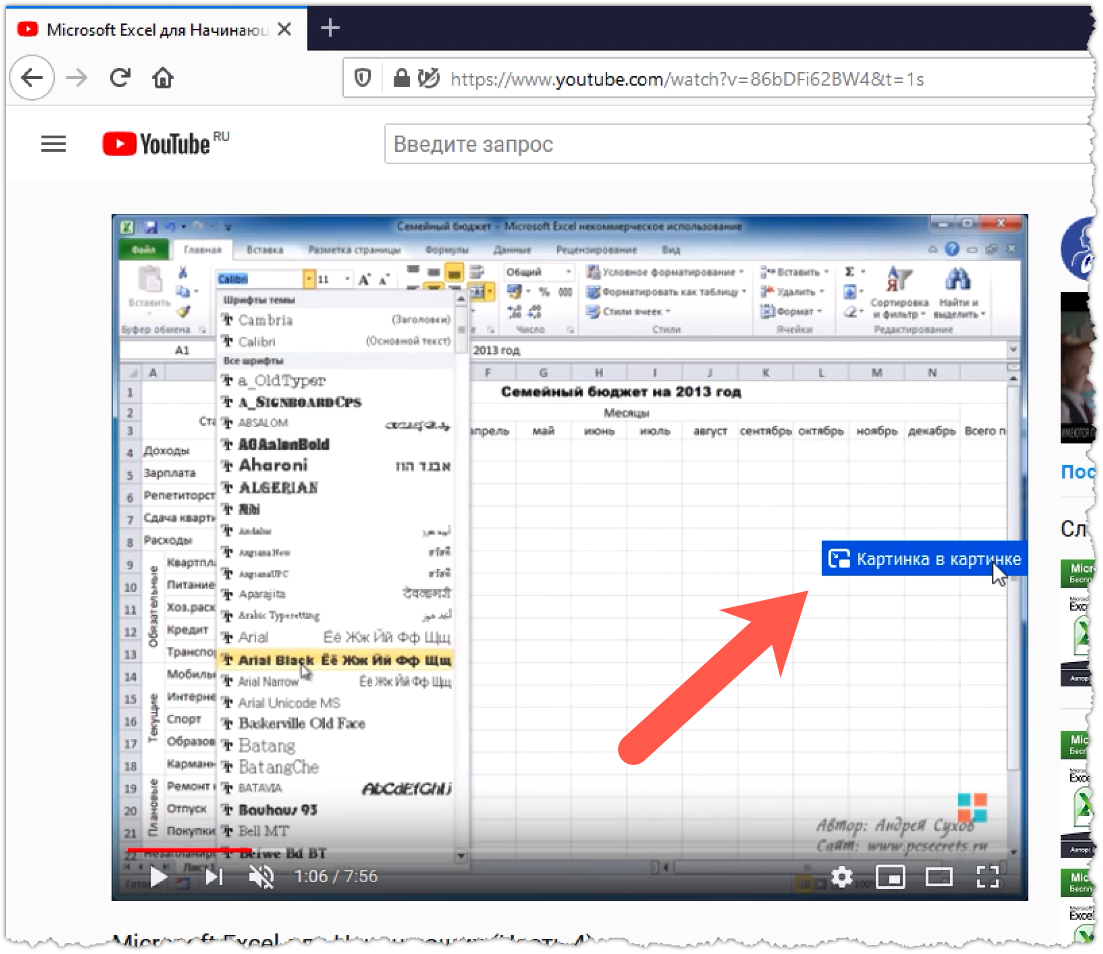Unmute the video via speaker icon
This screenshot has height=954, width=1103.
[262, 877]
